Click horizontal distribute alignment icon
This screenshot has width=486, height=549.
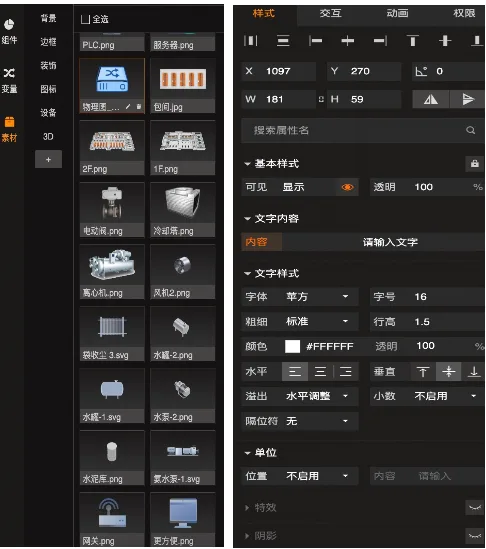[251, 41]
